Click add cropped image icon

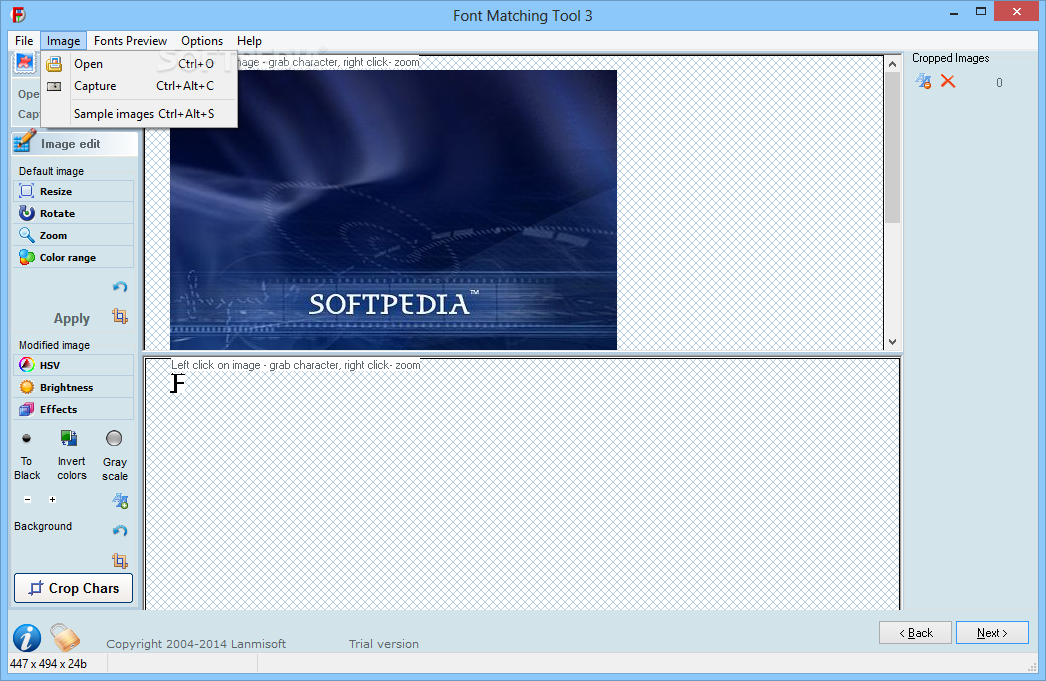[x=923, y=81]
